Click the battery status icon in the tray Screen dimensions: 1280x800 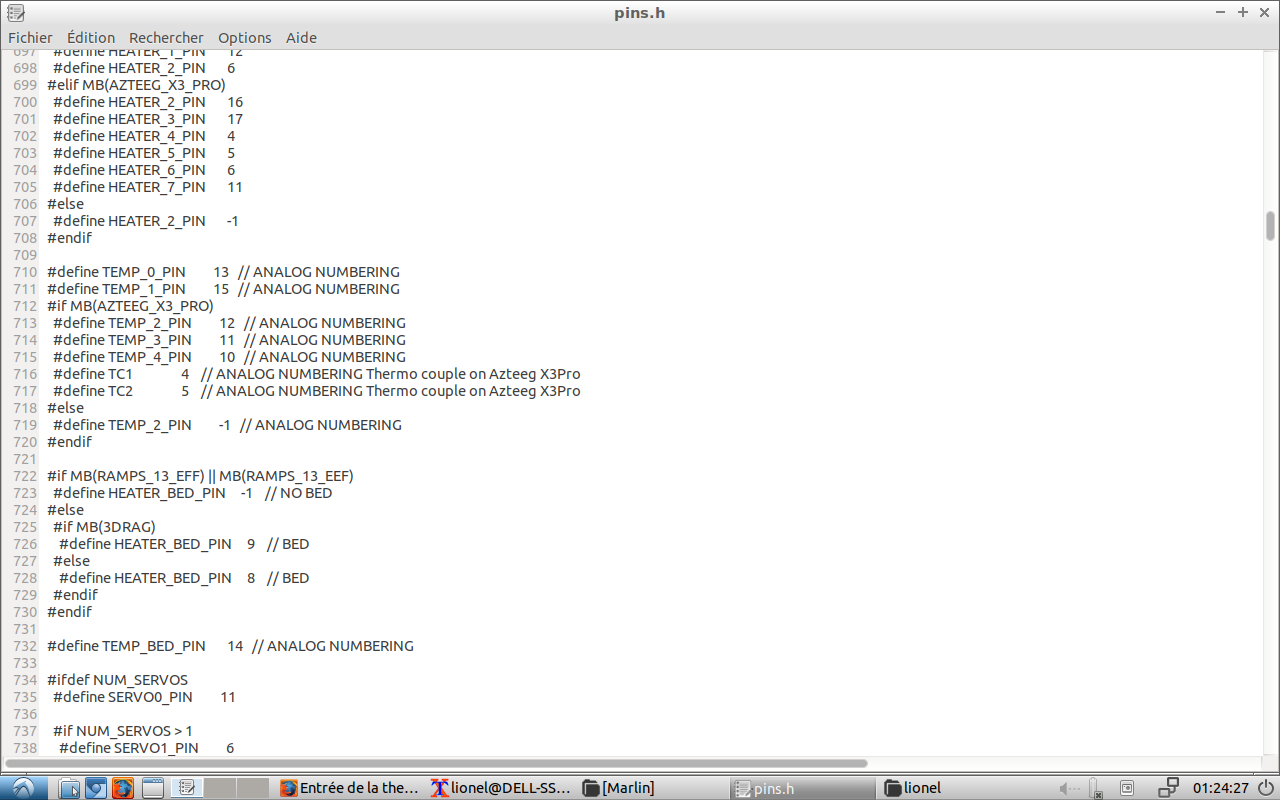point(1095,788)
